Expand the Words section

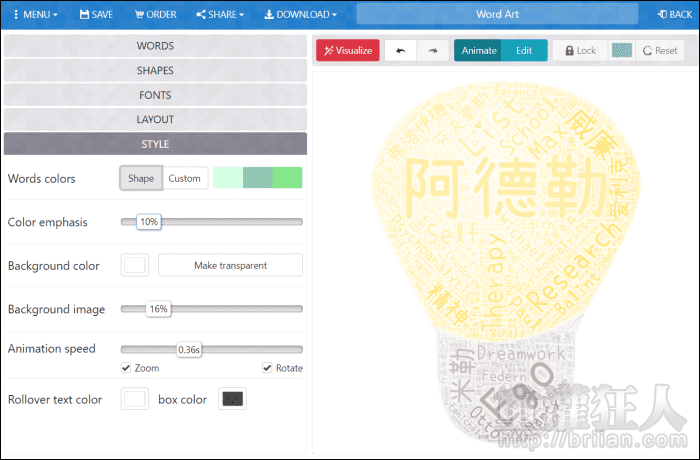(x=155, y=46)
